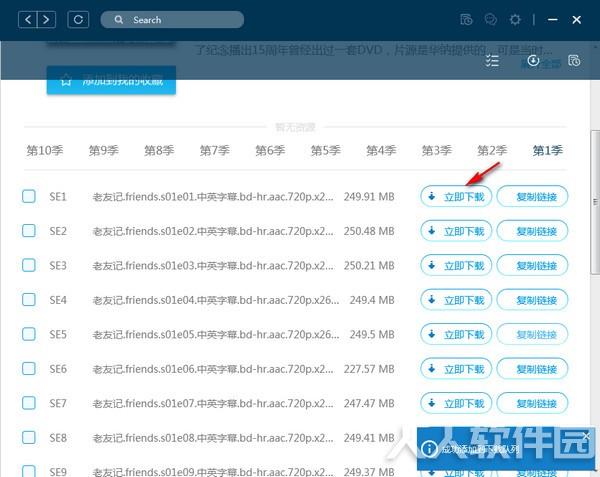
Task: Click the 250.48 MB size value
Action: 369,231
